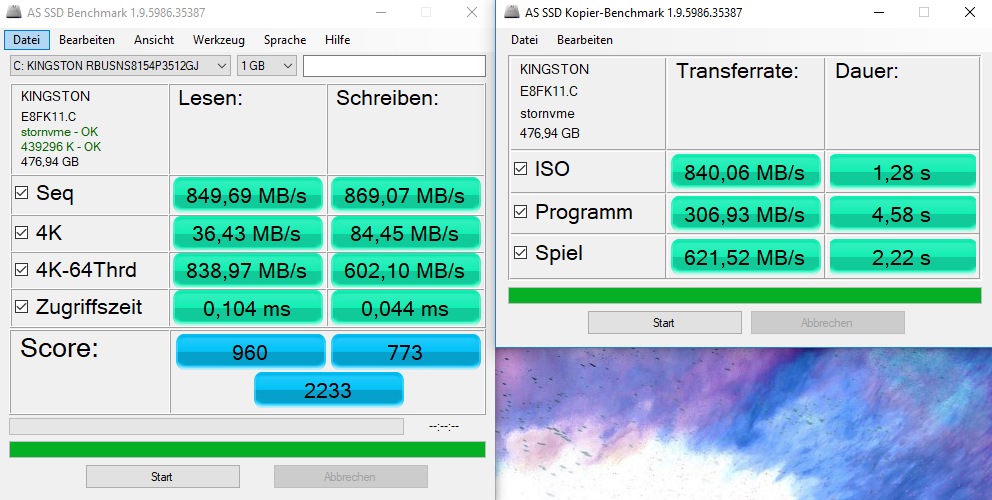
Task: Open Bearbeiten menu in Kopier-Benchmark window
Action: point(585,40)
